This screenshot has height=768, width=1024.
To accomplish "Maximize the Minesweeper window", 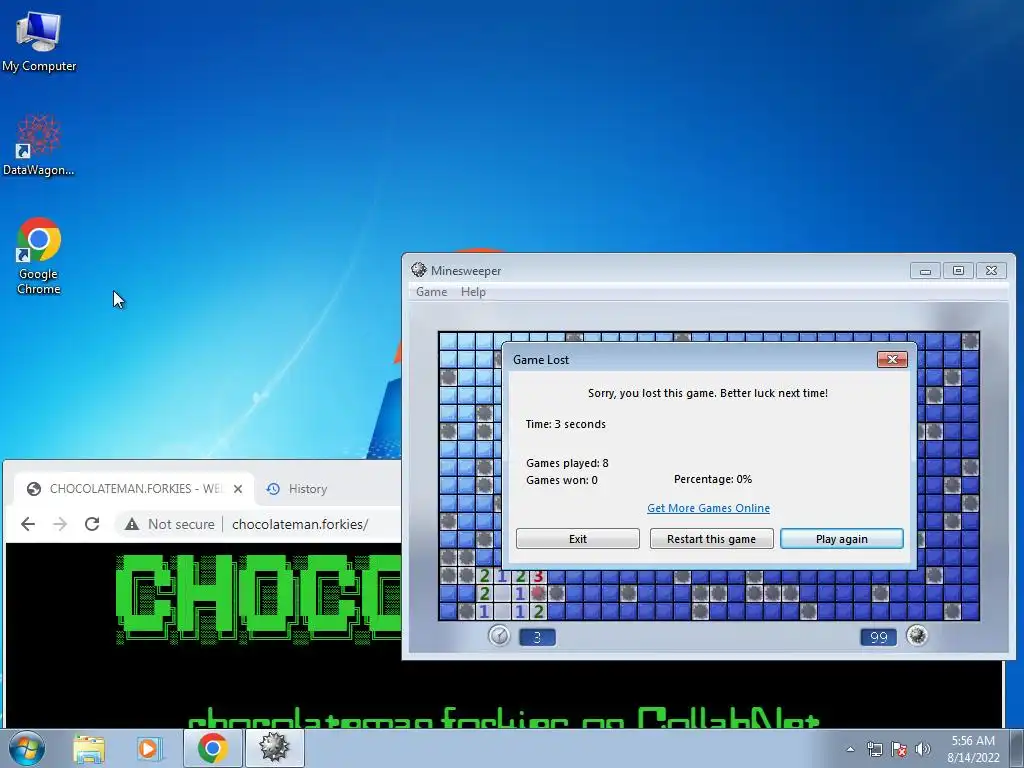I will point(958,270).
